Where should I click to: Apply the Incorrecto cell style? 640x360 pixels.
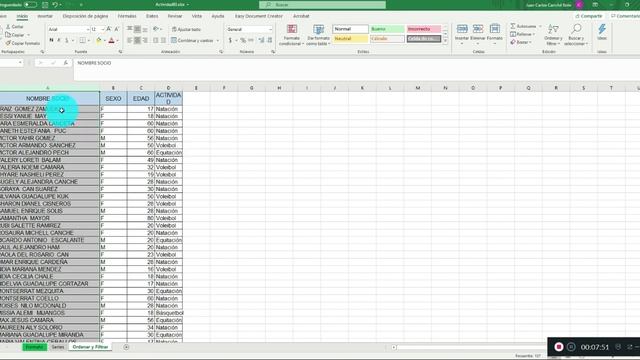[424, 29]
